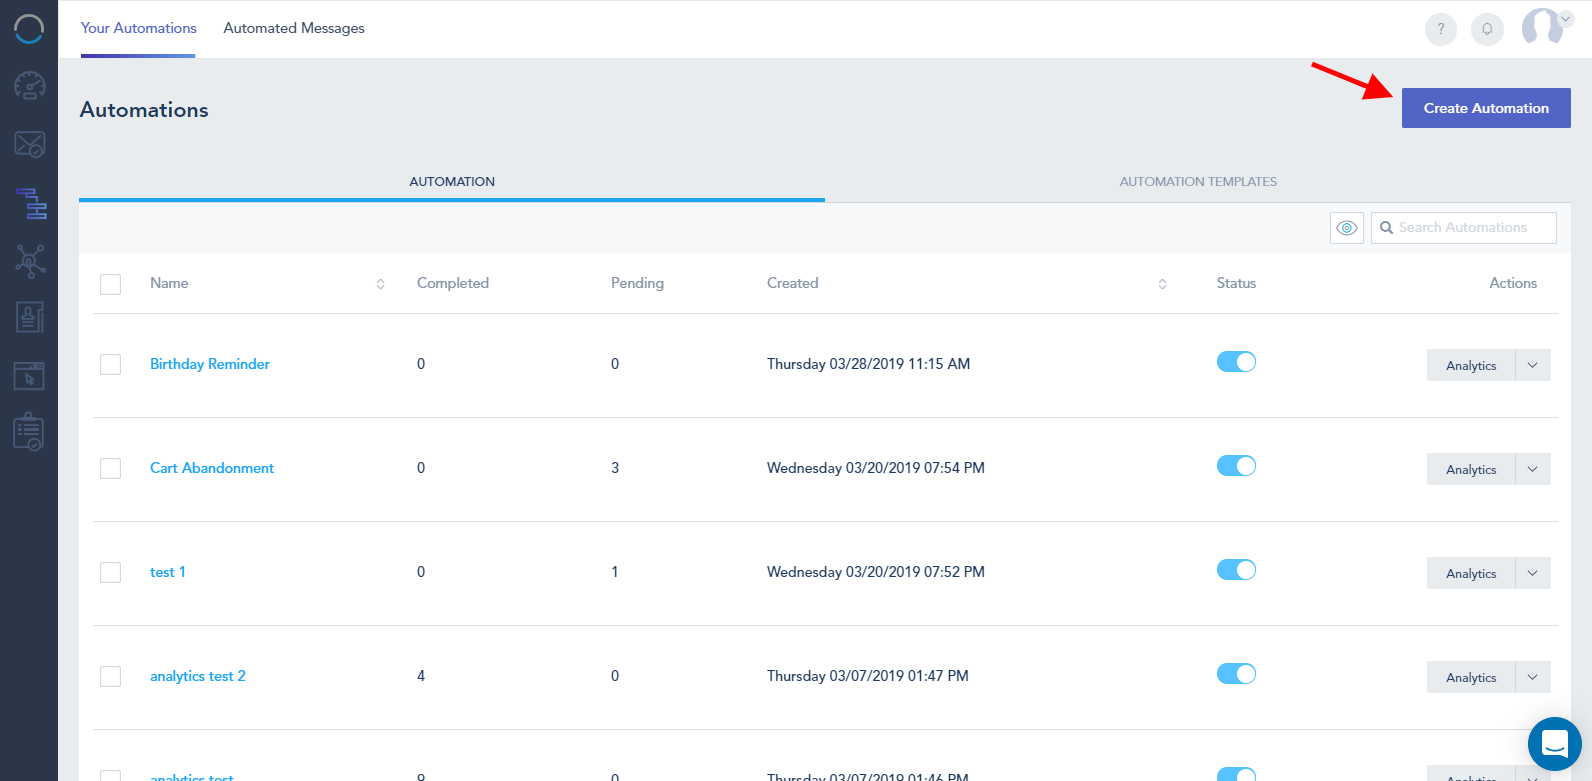Open the network nodes sidebar icon

click(x=30, y=261)
